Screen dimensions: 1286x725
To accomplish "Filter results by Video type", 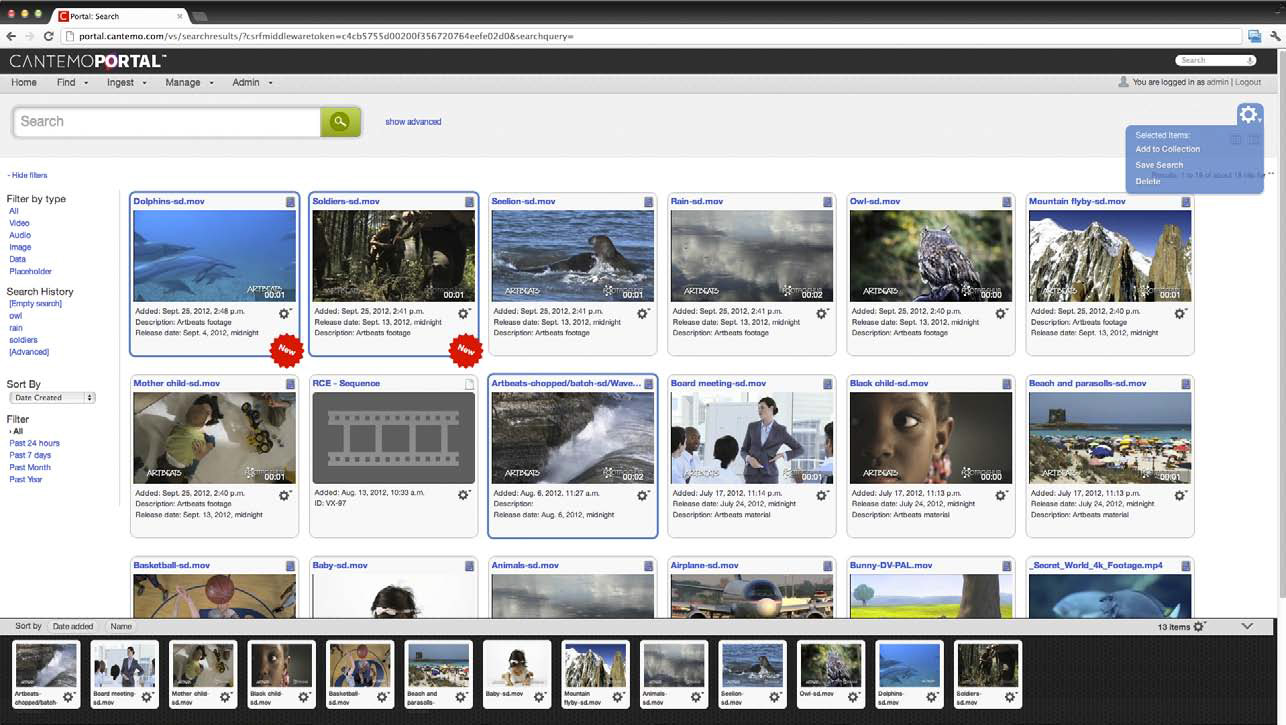I will coord(20,223).
